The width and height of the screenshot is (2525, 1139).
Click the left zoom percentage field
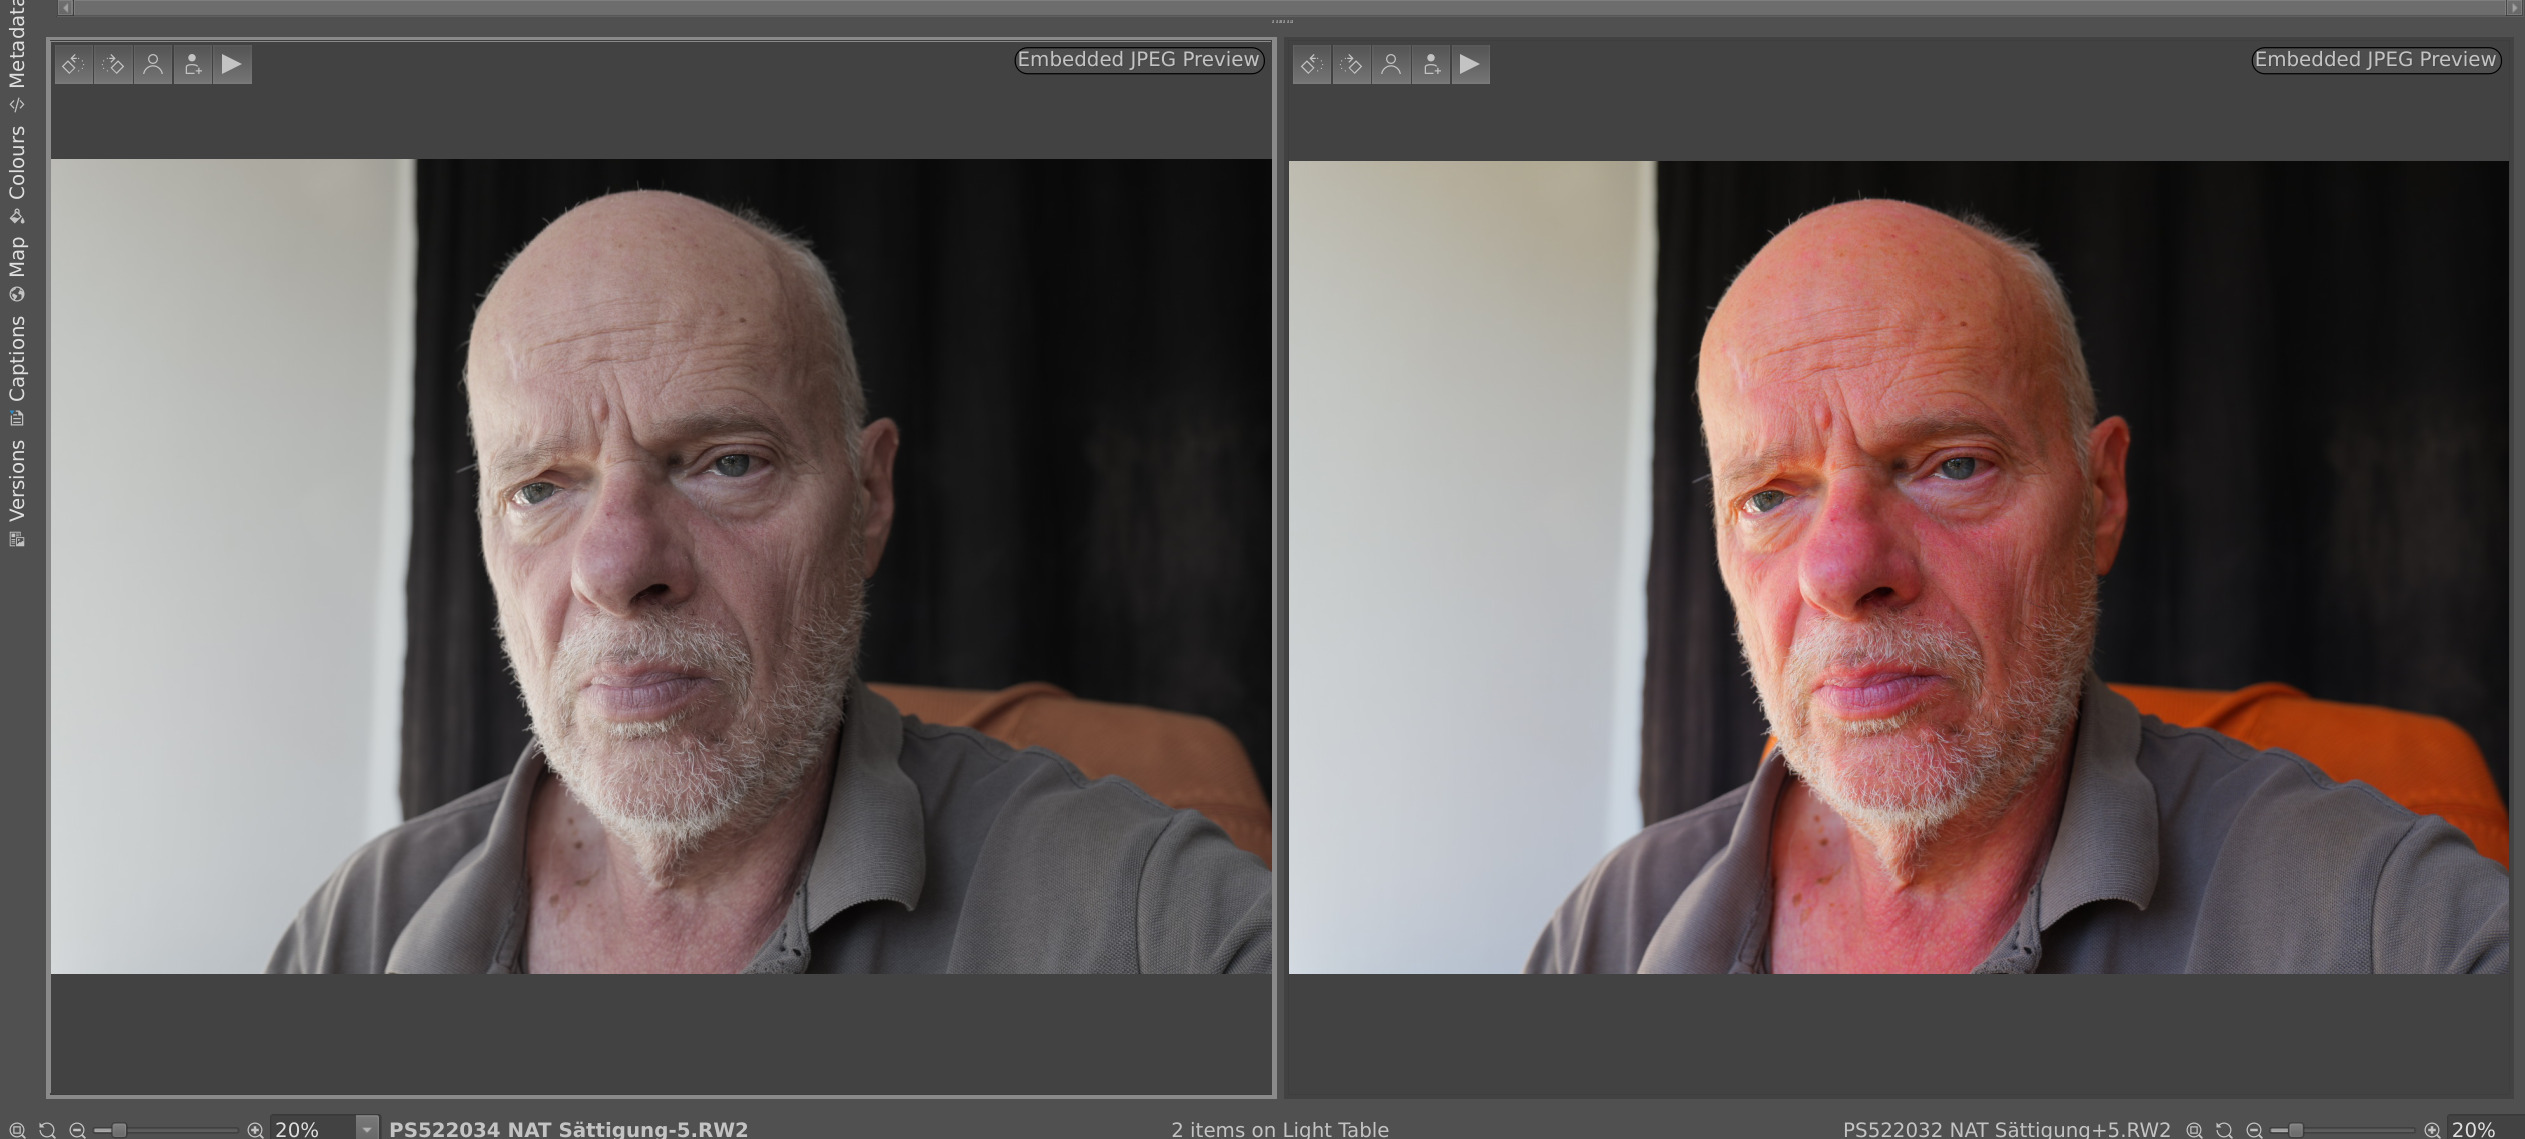(x=312, y=1129)
